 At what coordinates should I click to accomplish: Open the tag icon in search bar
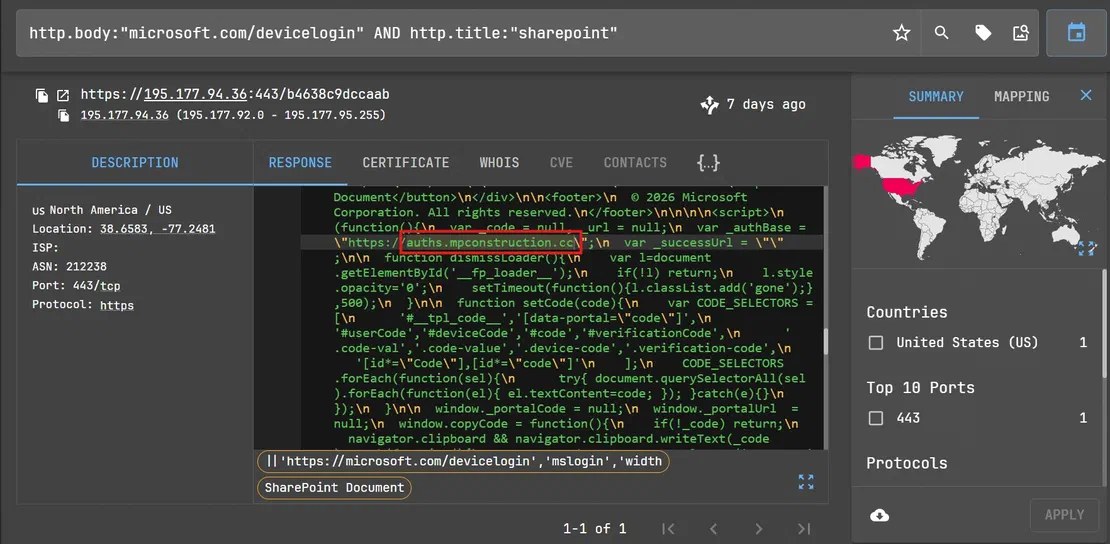point(983,33)
